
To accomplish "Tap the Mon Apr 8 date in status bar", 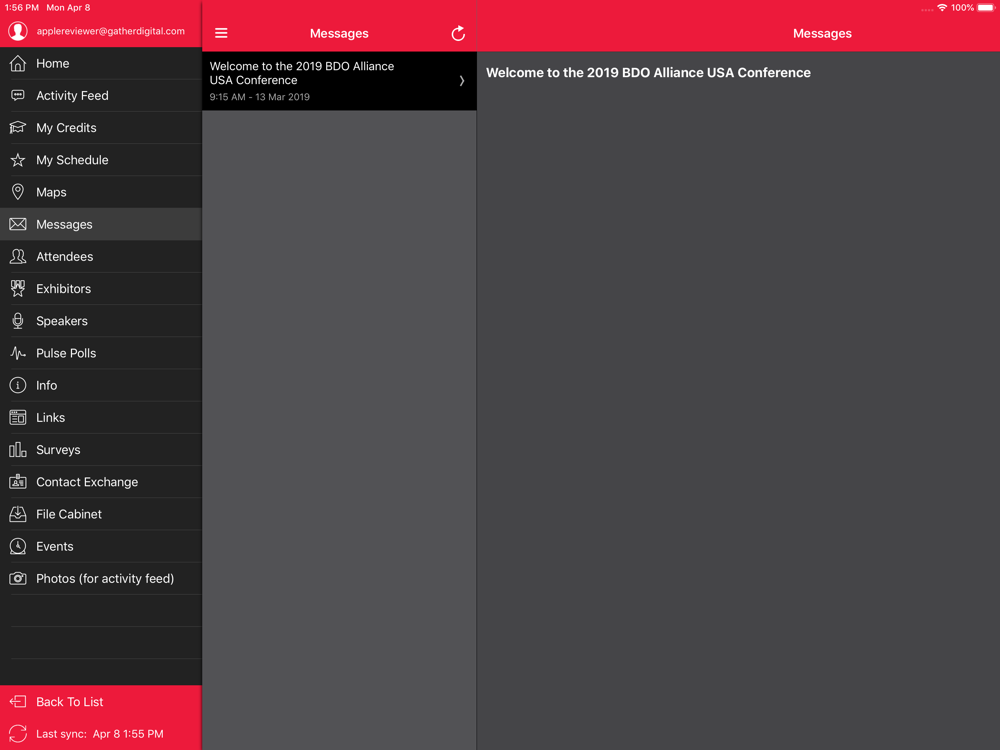I will click(68, 8).
